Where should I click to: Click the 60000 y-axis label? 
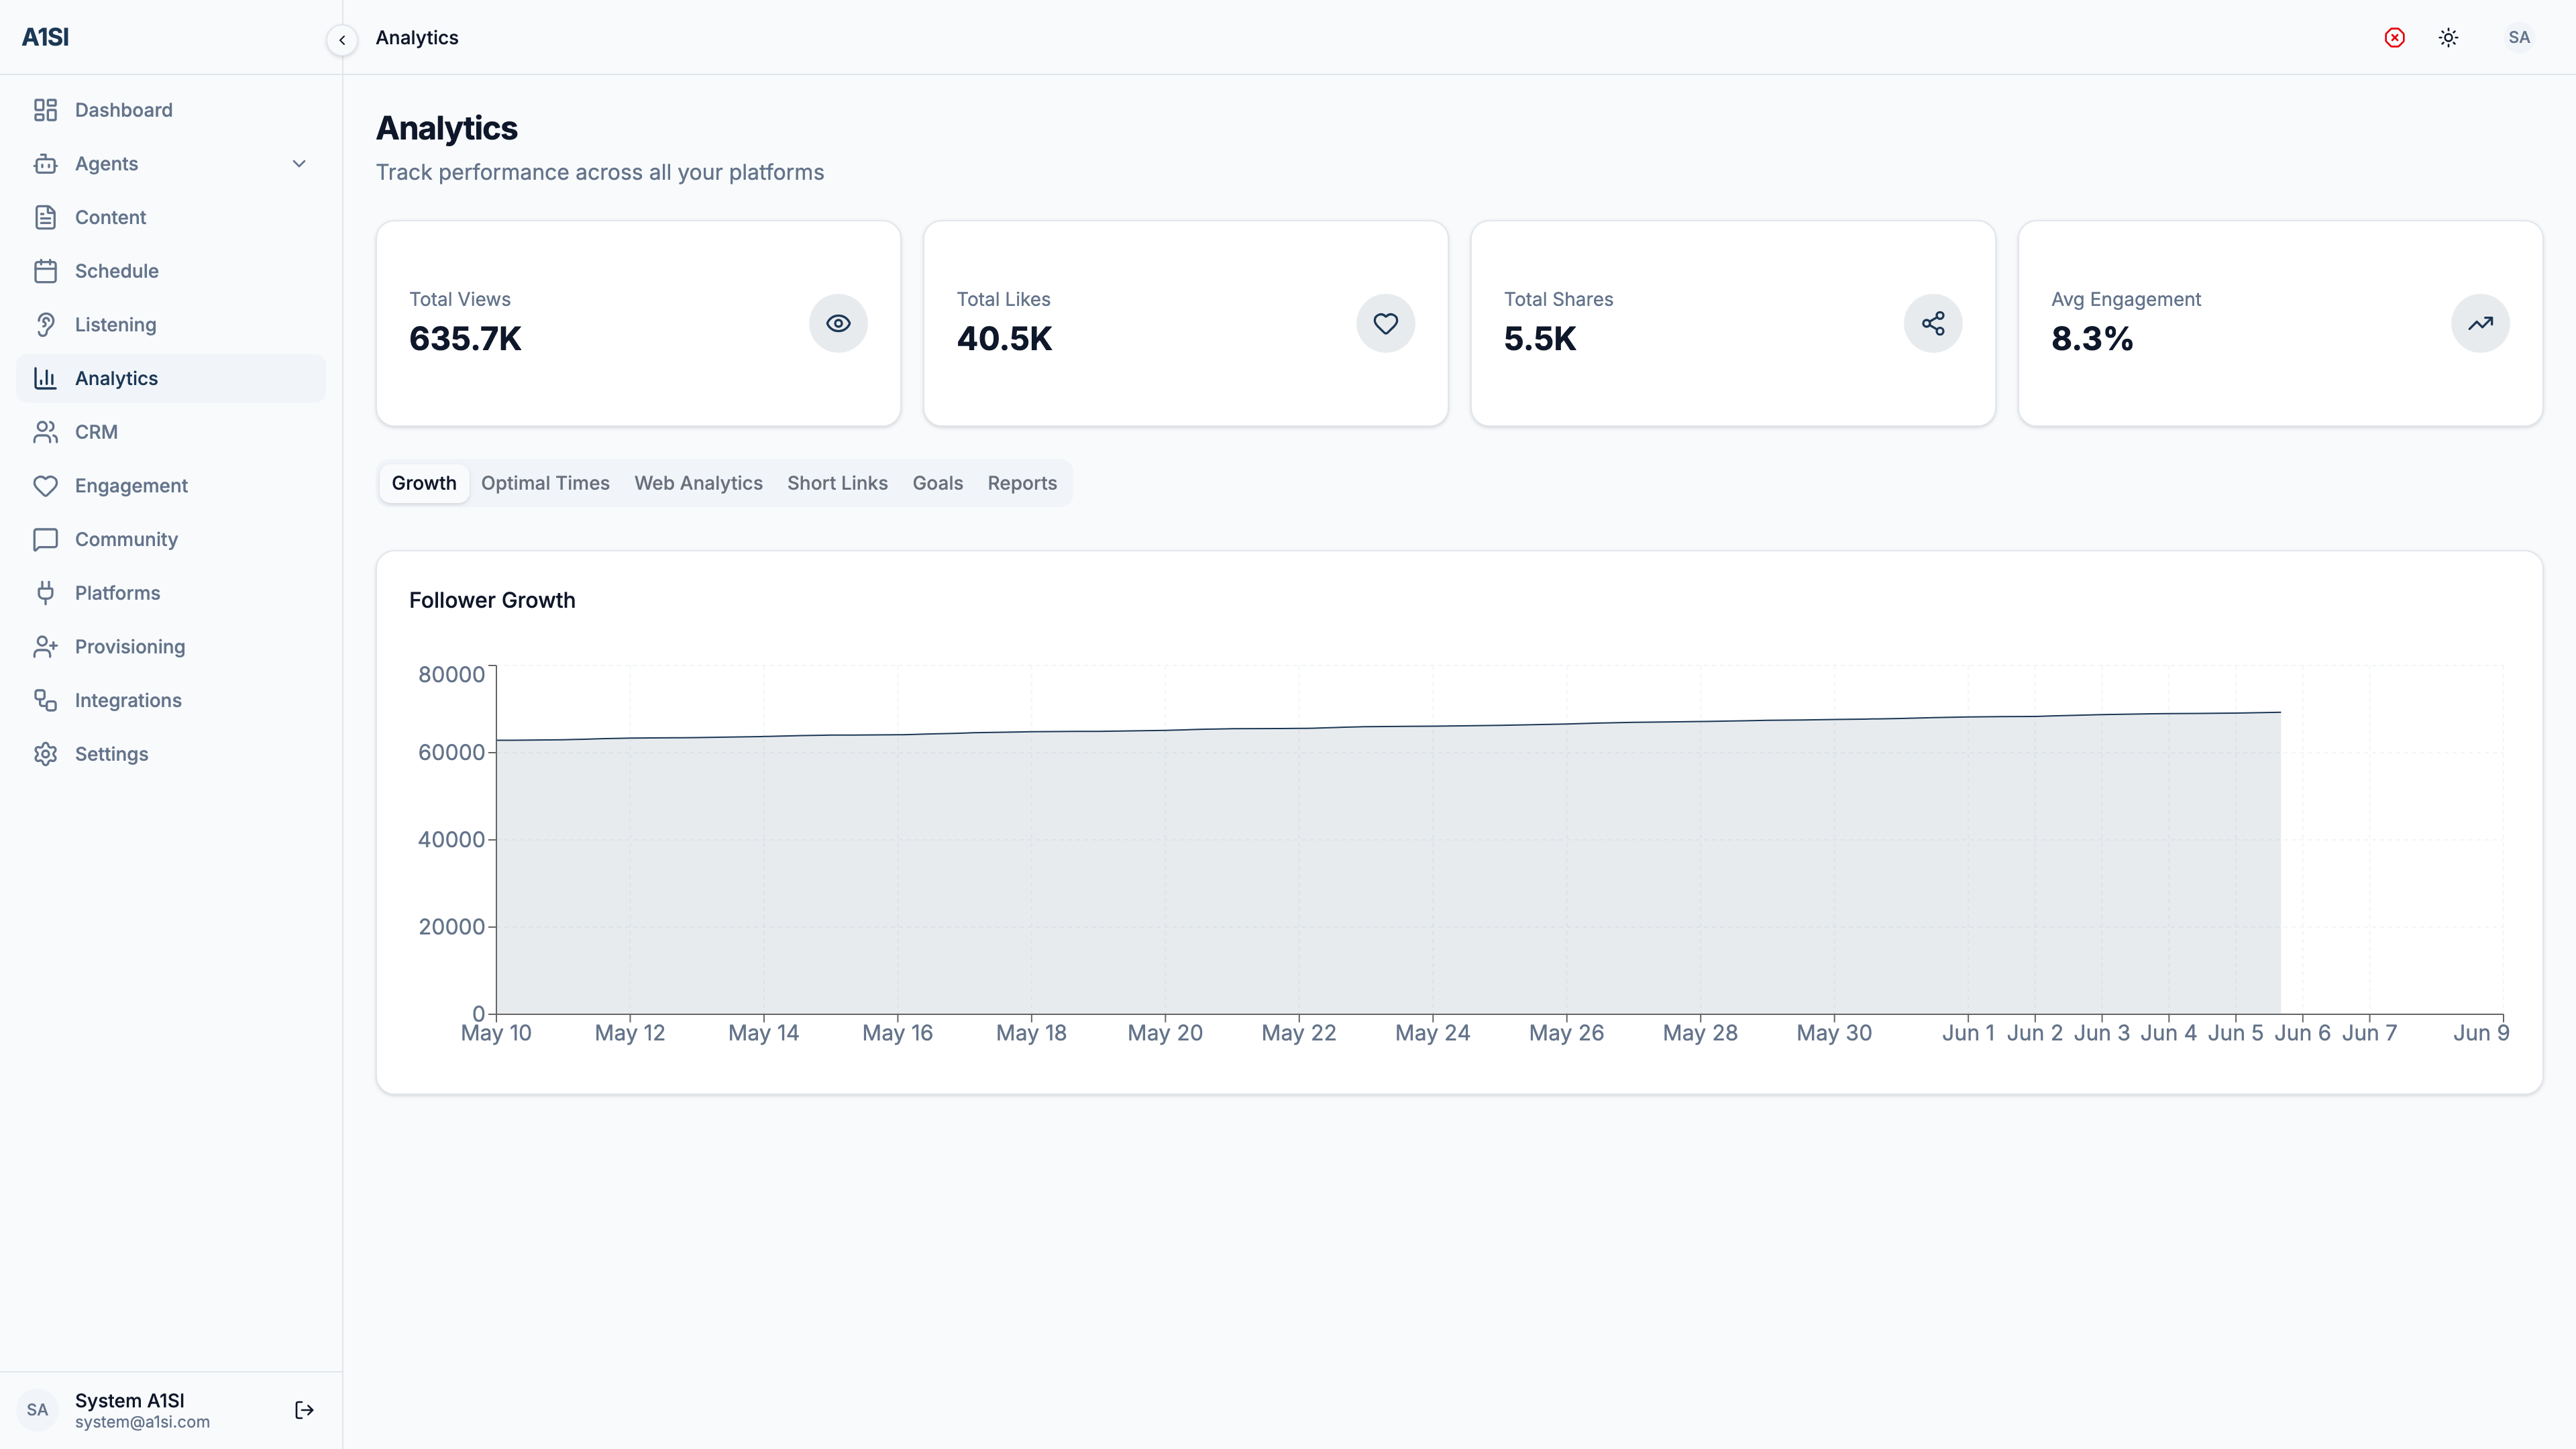click(x=451, y=752)
